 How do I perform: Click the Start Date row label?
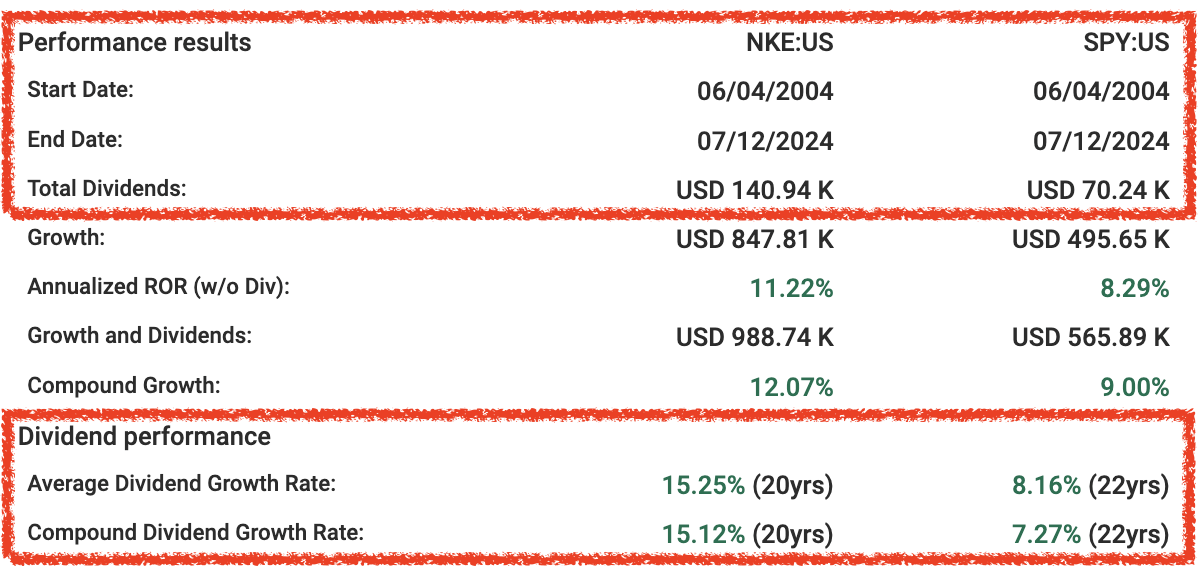pyautogui.click(x=81, y=90)
